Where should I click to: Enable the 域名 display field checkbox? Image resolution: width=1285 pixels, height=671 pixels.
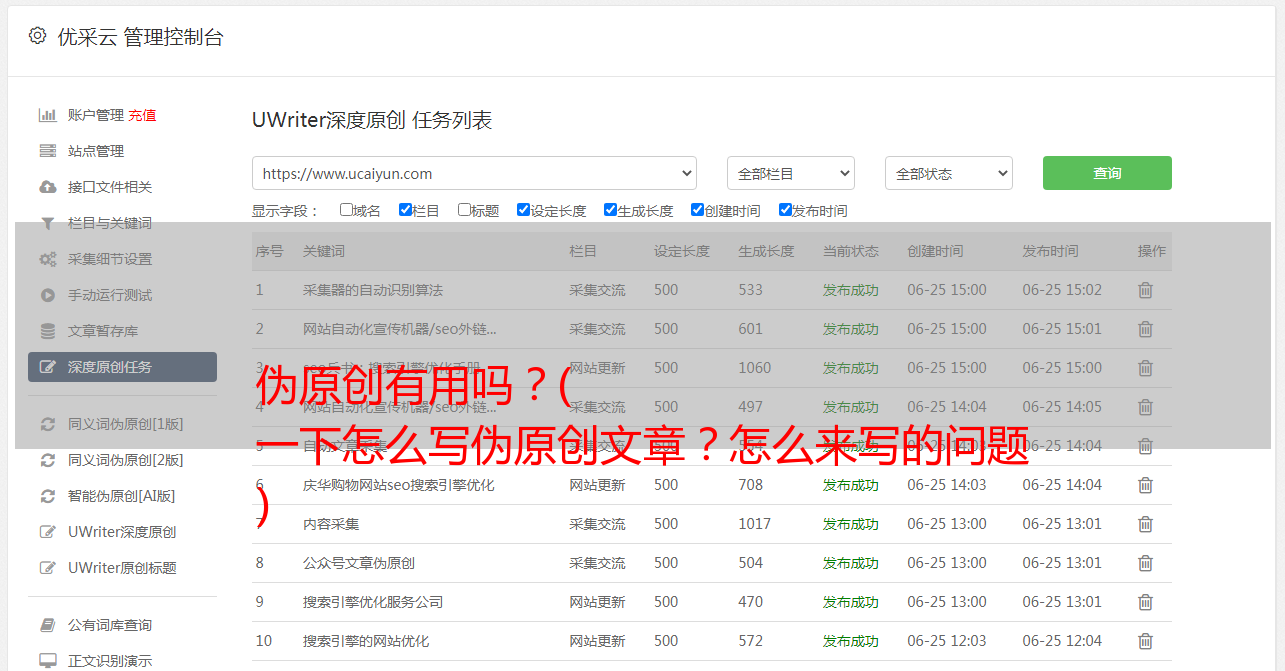click(x=346, y=210)
